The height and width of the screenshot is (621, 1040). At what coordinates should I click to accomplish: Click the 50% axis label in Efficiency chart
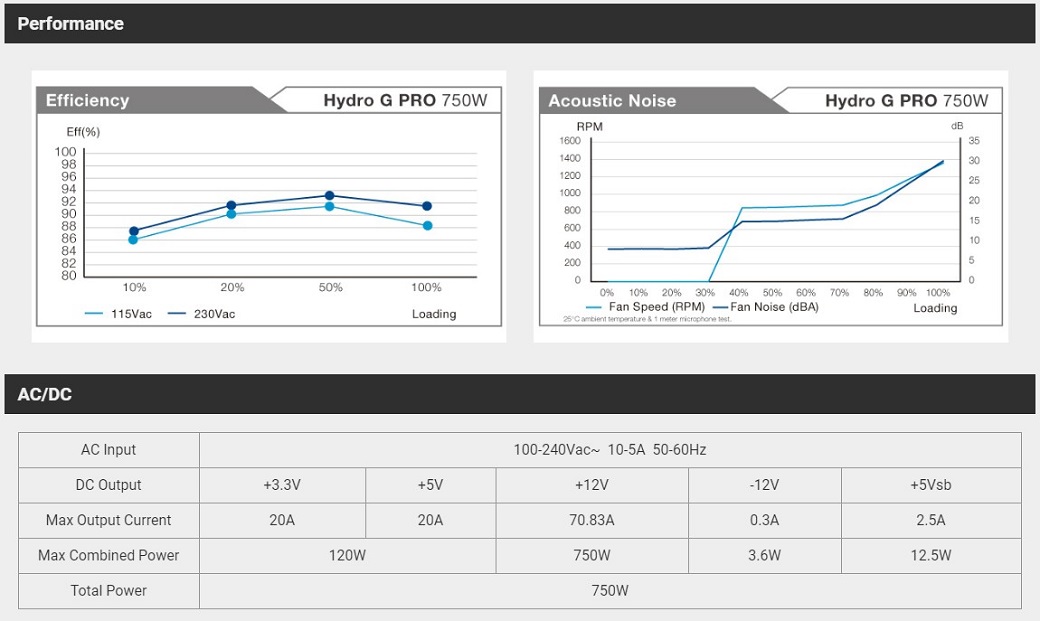pos(330,287)
